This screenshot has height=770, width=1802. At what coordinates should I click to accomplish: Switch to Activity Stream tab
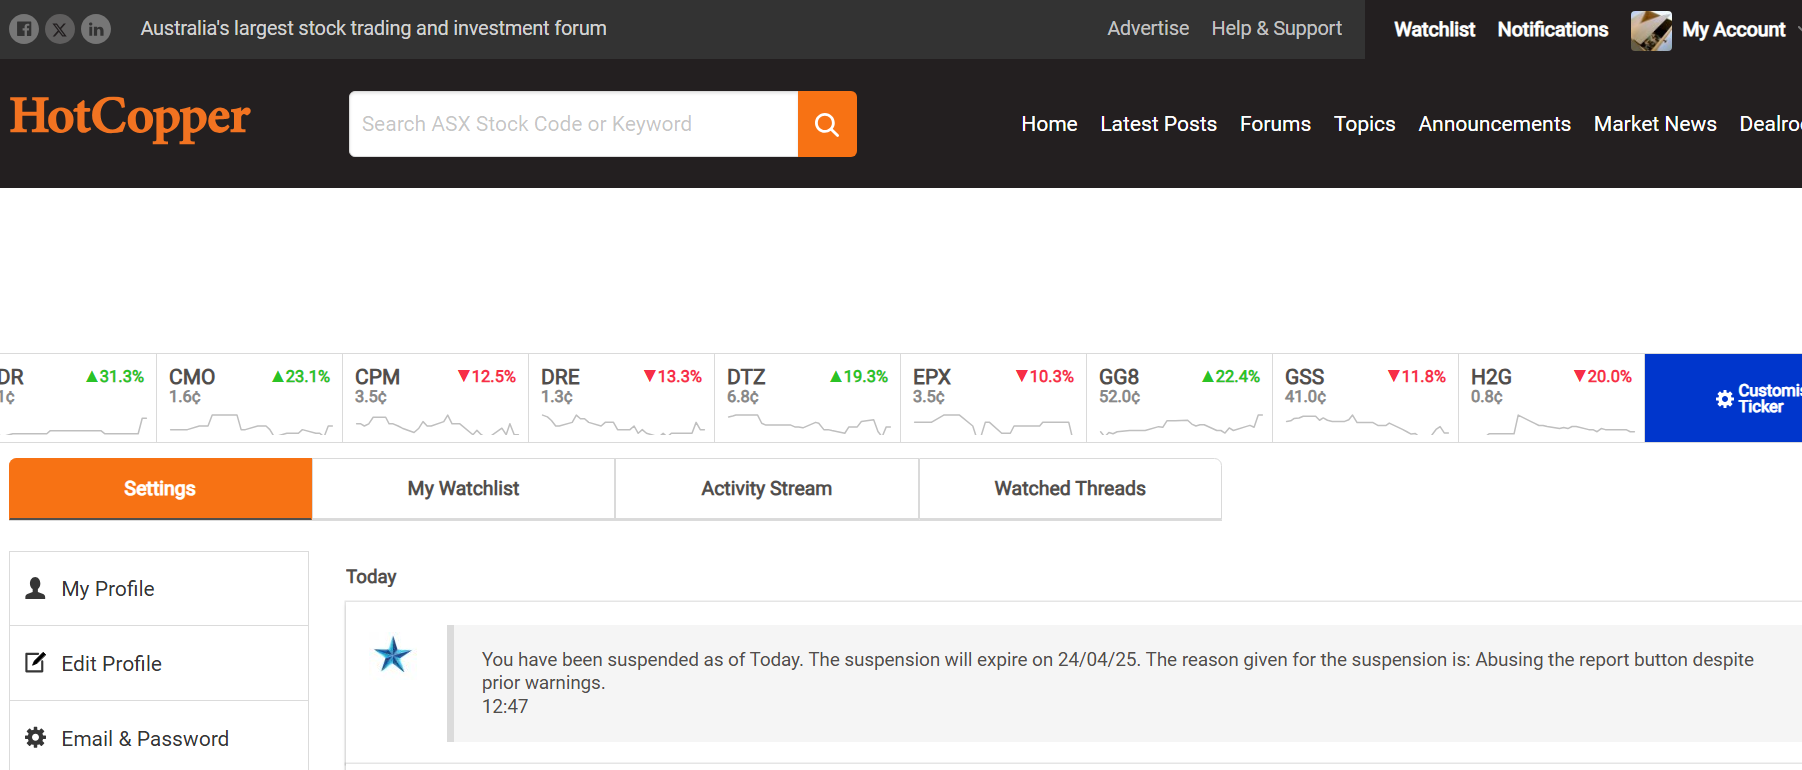point(766,489)
